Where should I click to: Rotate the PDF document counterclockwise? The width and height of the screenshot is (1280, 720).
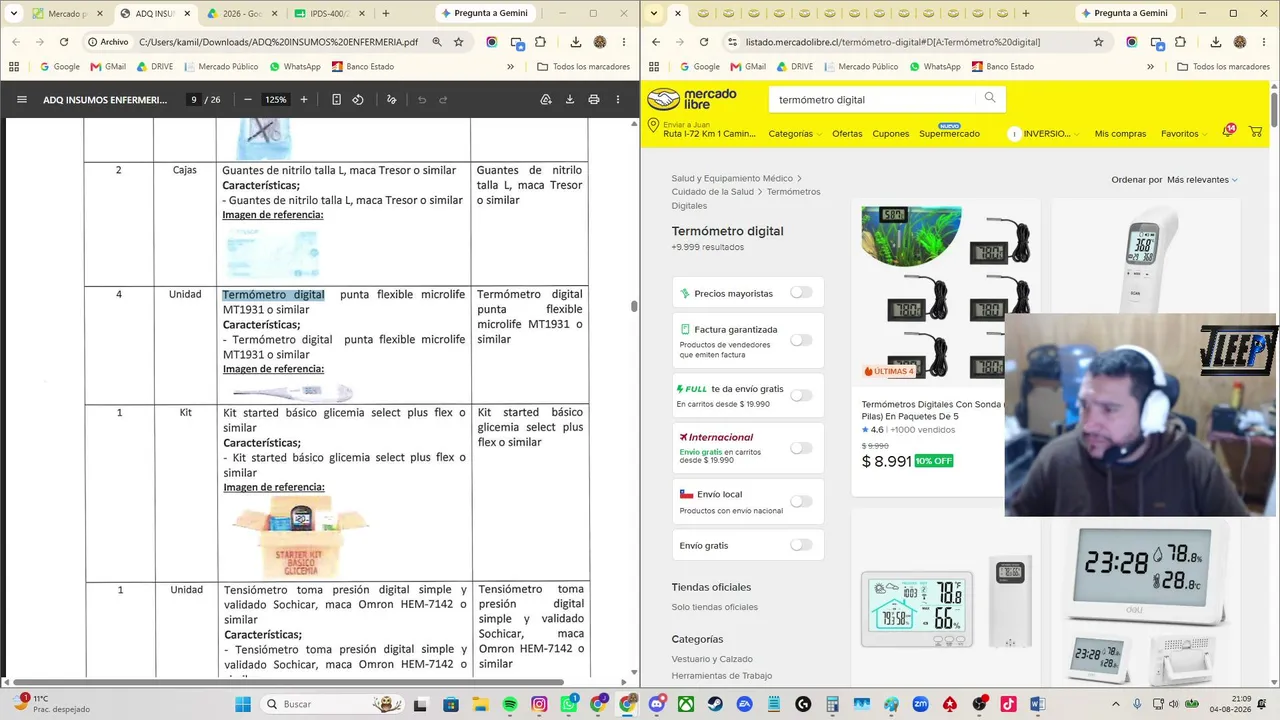[358, 100]
